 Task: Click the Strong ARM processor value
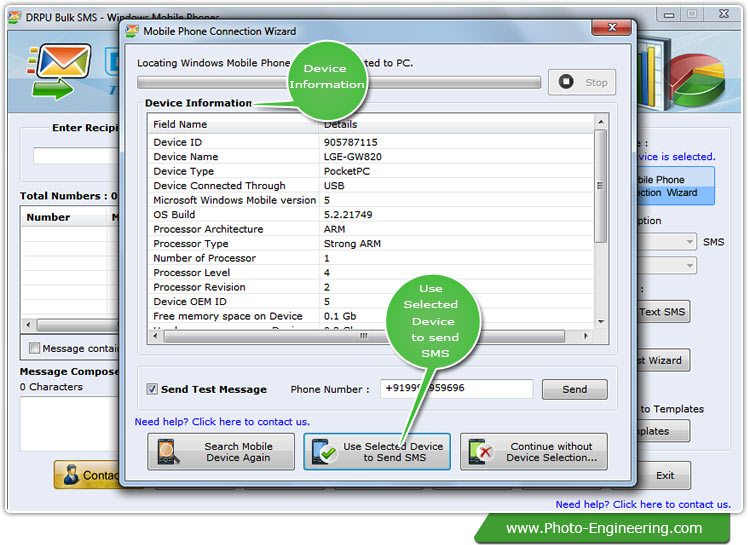[352, 243]
